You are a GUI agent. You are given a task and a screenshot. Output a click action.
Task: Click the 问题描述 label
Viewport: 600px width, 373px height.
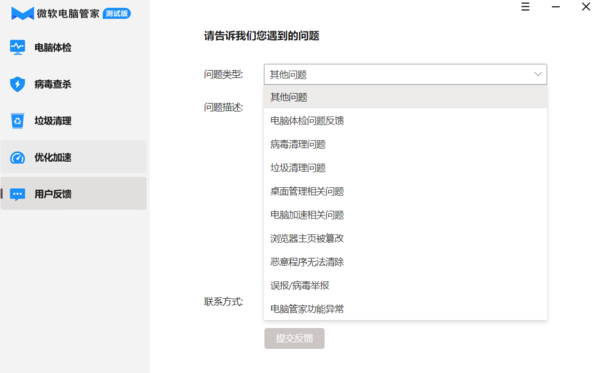coord(223,107)
